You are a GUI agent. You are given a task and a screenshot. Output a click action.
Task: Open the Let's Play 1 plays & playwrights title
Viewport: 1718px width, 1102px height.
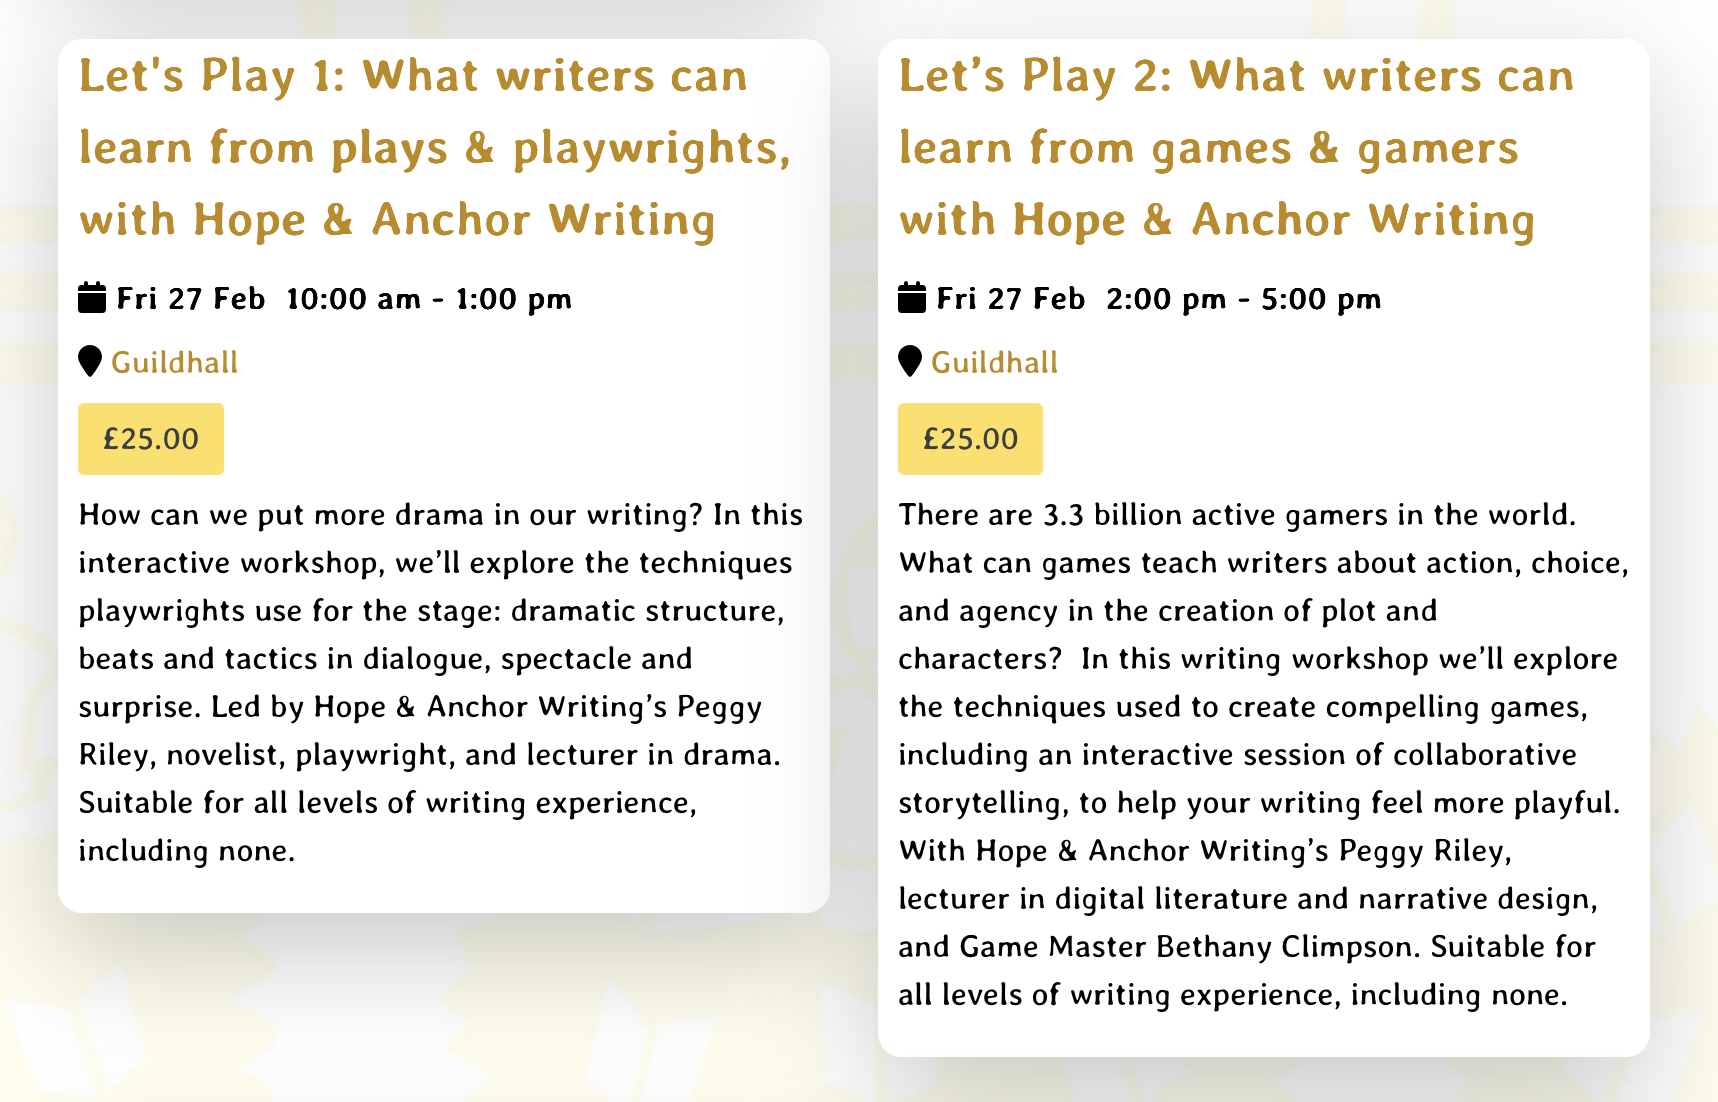click(x=434, y=148)
